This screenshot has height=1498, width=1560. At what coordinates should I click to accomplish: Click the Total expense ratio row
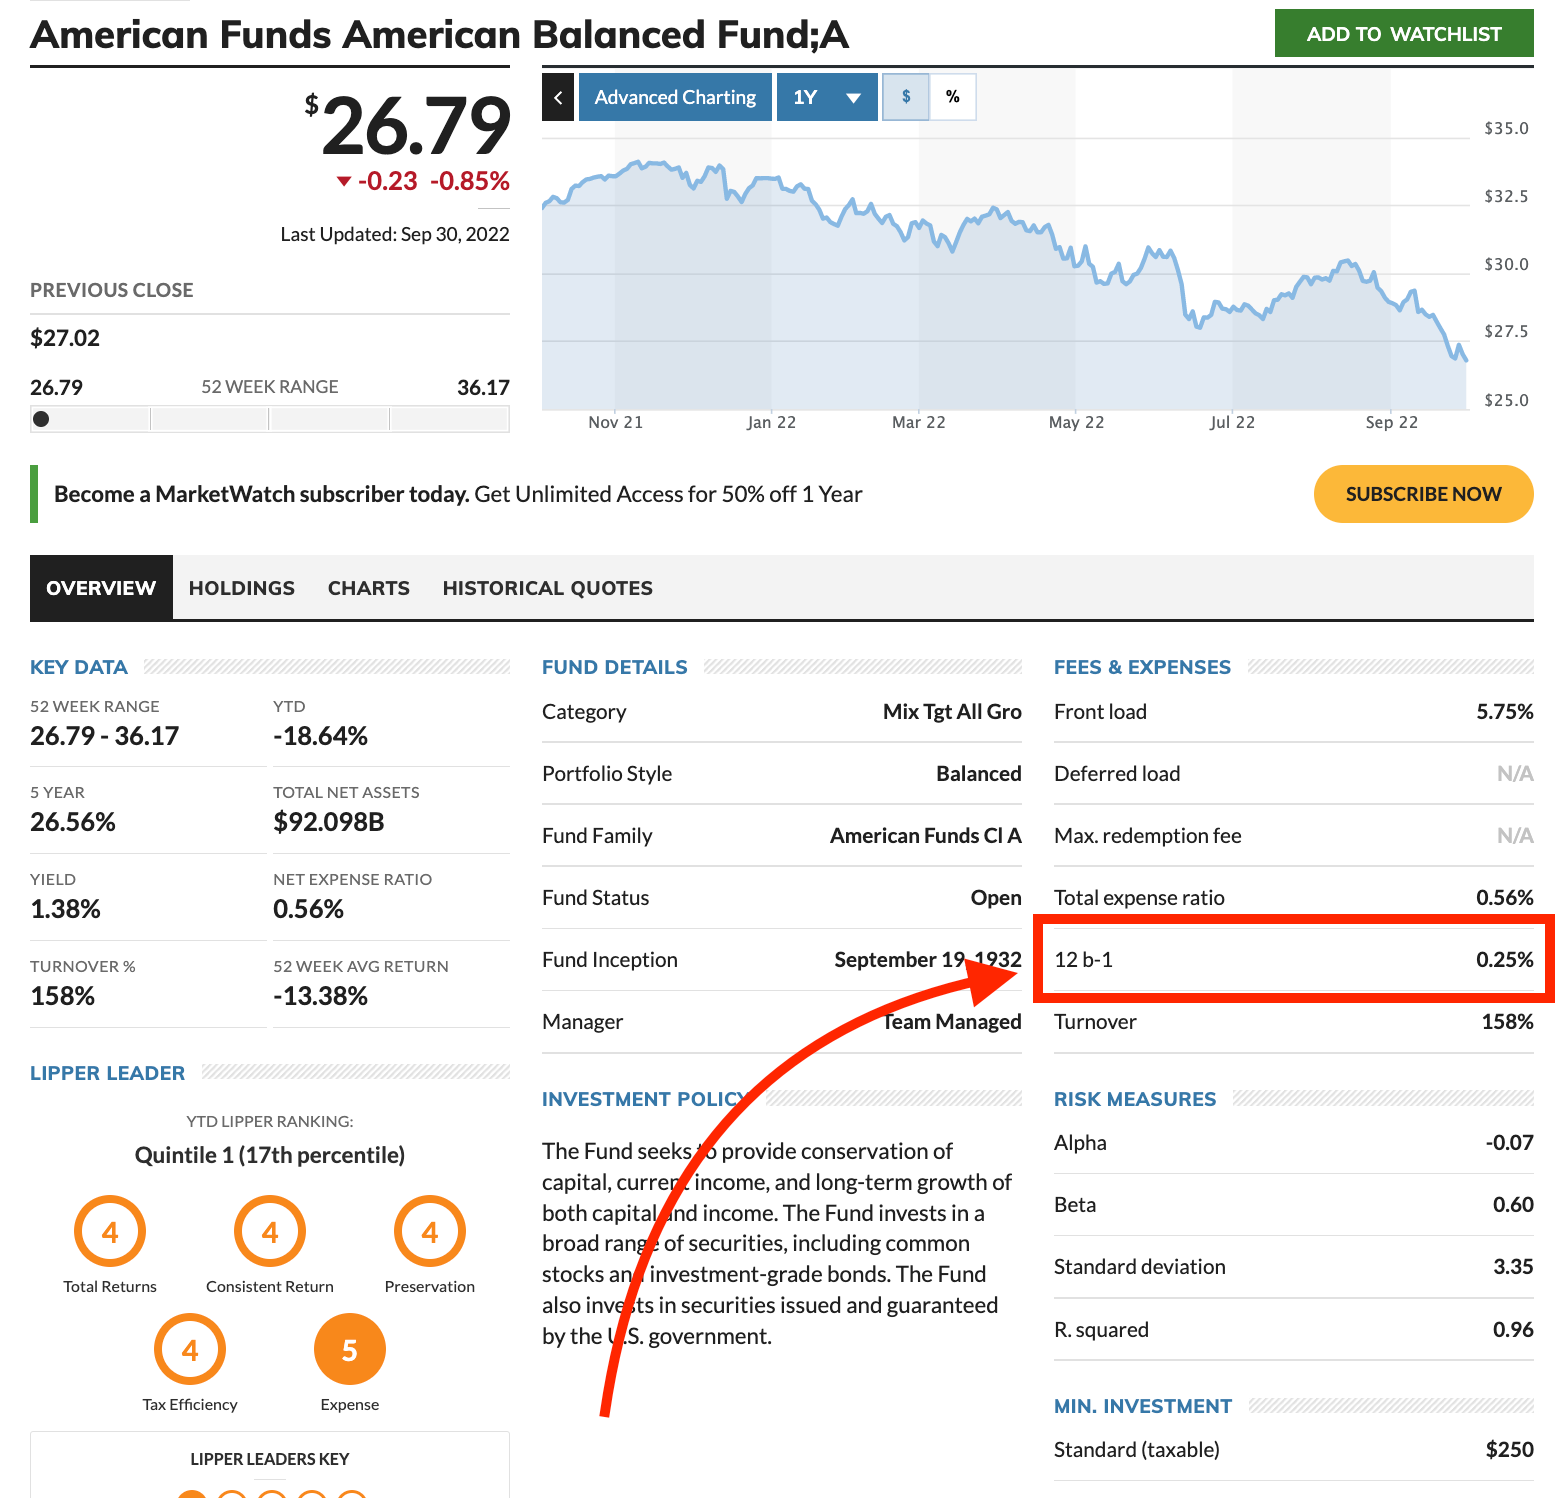(x=1294, y=898)
